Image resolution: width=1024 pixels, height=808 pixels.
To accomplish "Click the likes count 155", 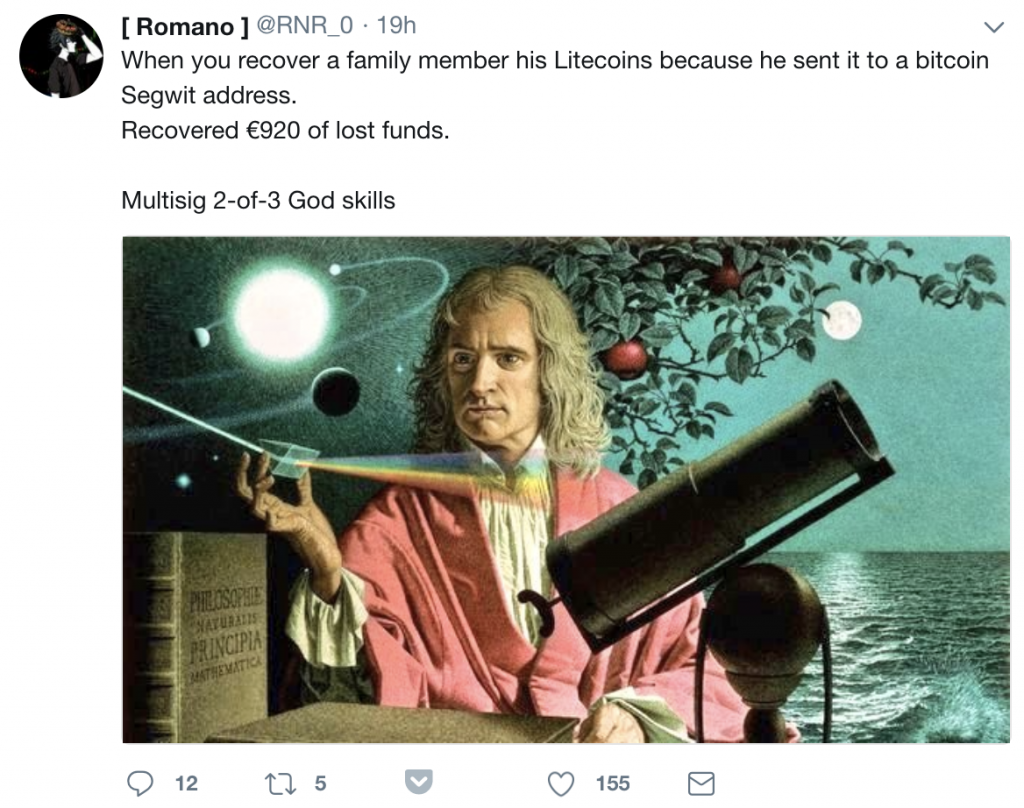I will [x=613, y=783].
